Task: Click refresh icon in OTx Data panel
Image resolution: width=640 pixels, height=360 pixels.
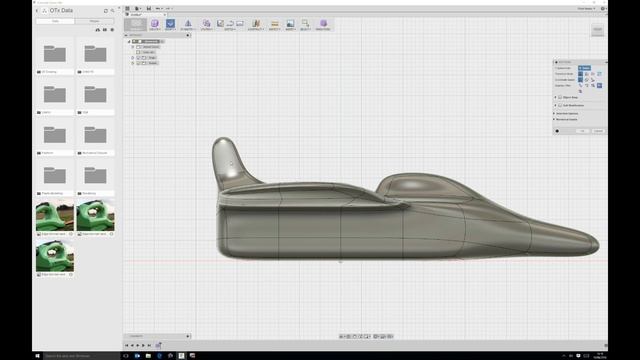Action: click(106, 11)
